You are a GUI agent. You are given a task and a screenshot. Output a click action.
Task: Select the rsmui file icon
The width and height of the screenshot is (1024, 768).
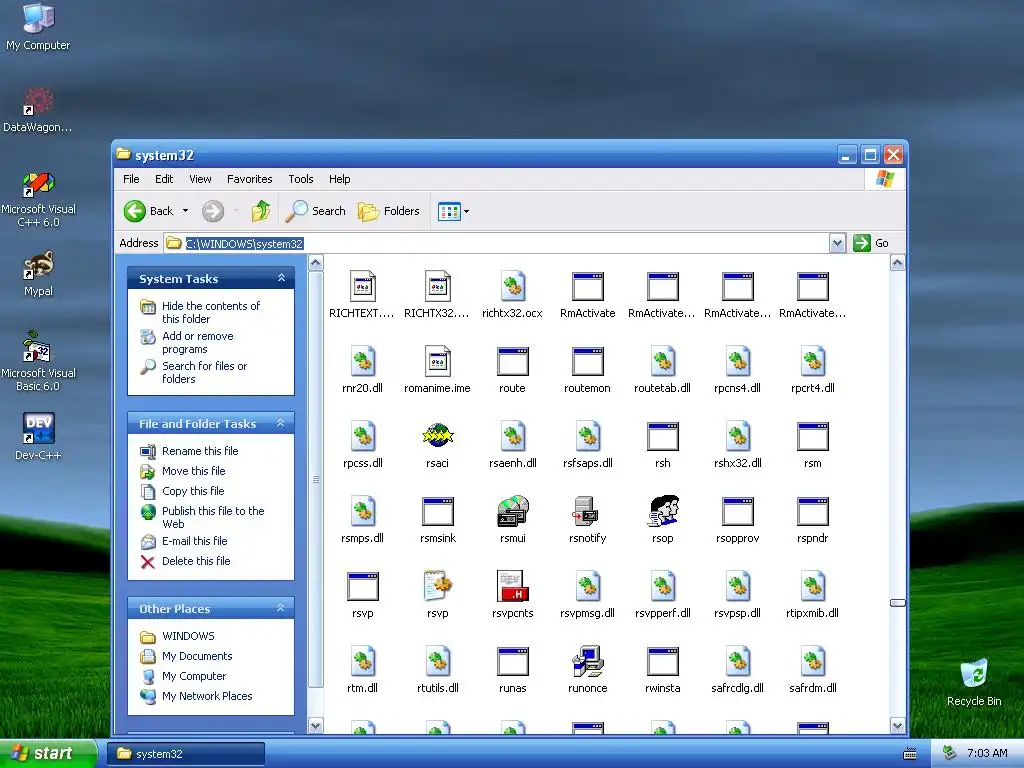click(513, 511)
